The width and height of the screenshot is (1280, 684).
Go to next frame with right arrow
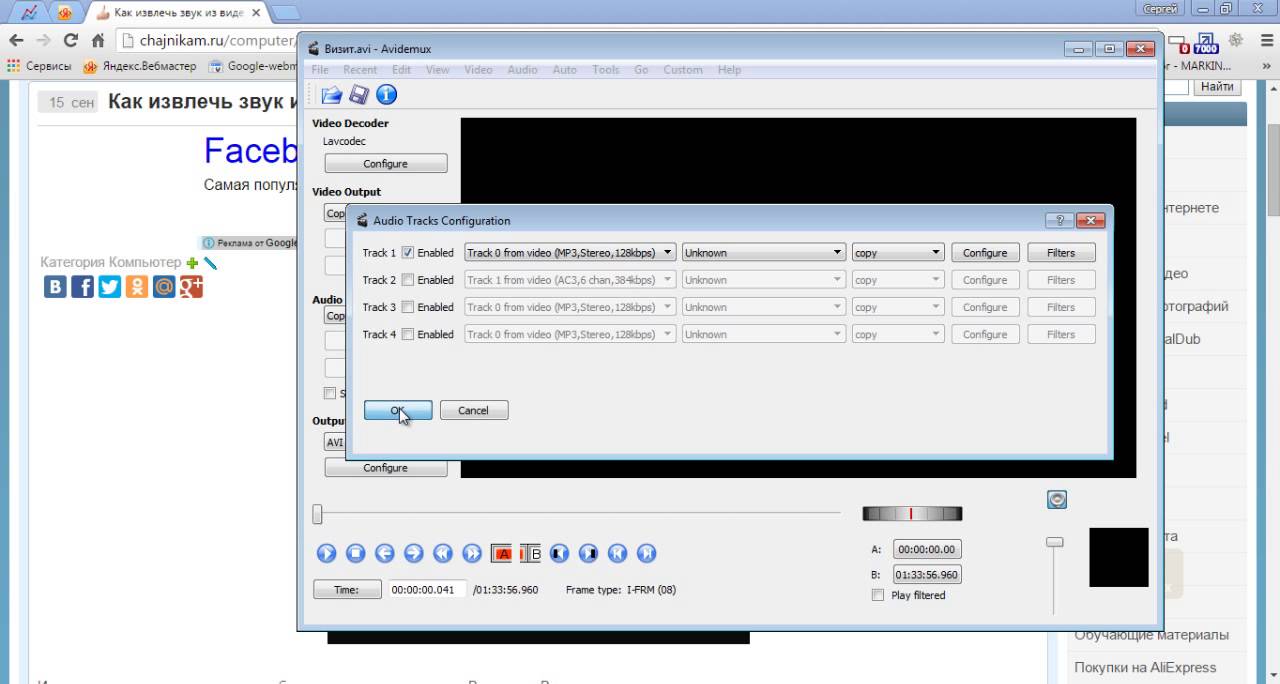point(413,553)
